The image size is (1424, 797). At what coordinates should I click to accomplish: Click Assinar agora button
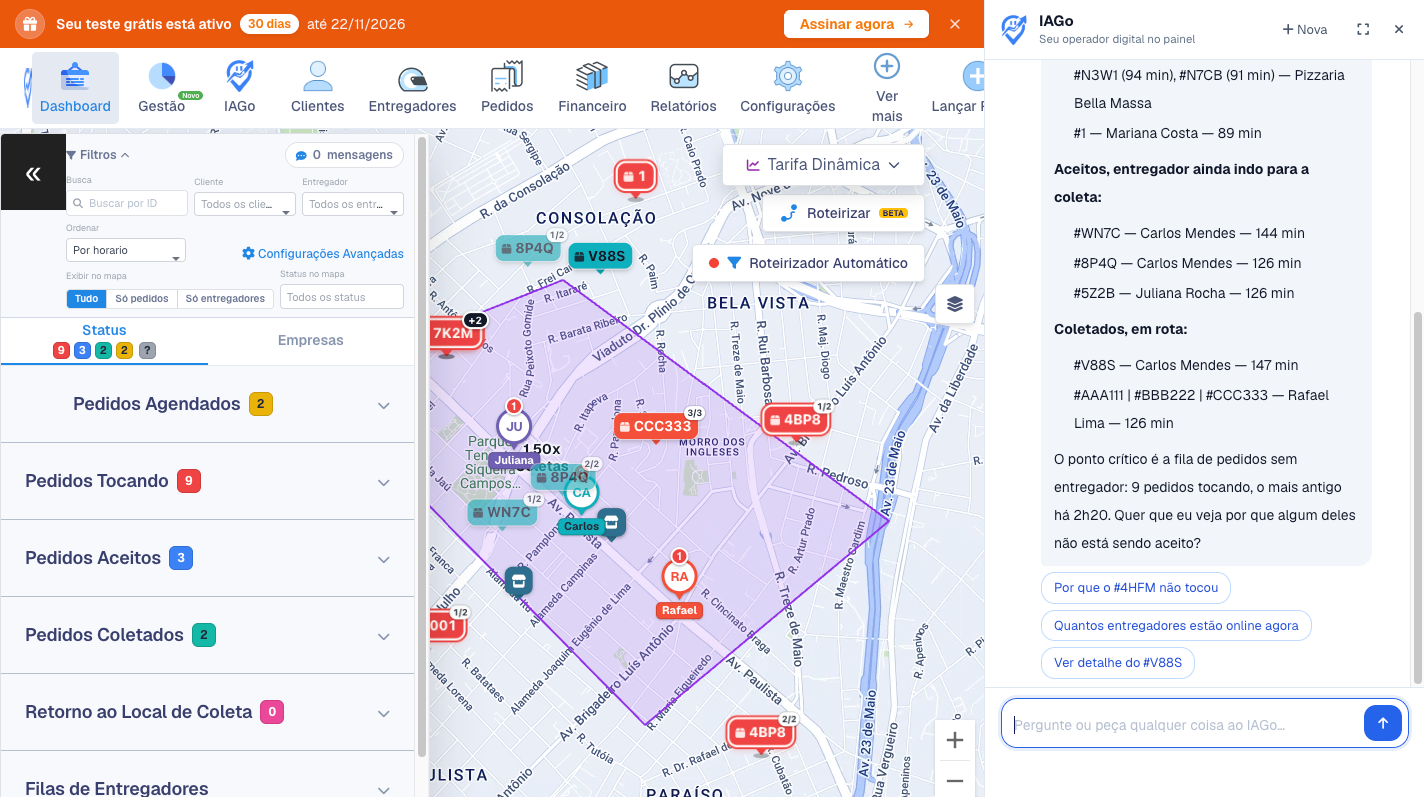tap(856, 24)
